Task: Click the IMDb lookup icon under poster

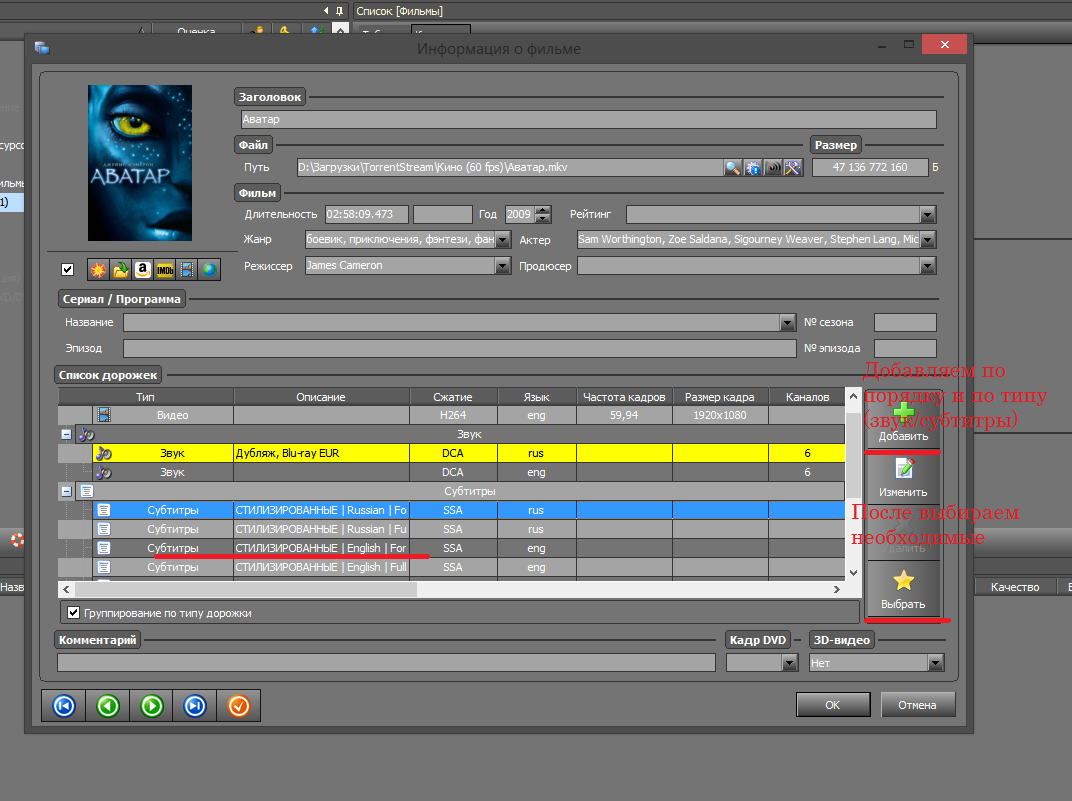Action: (164, 269)
